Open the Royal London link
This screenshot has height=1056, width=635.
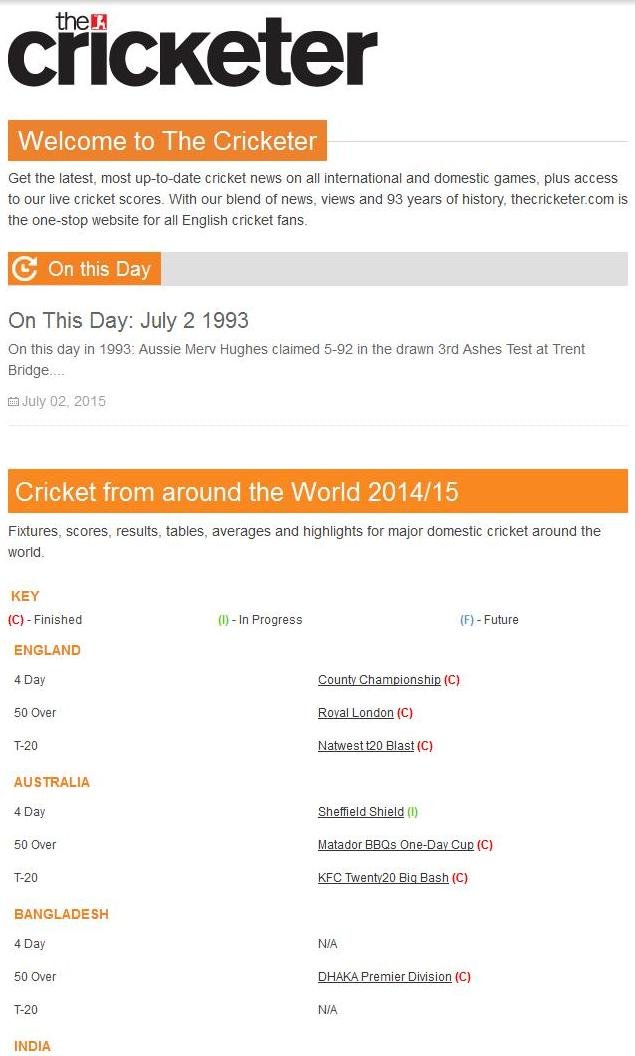pos(355,713)
